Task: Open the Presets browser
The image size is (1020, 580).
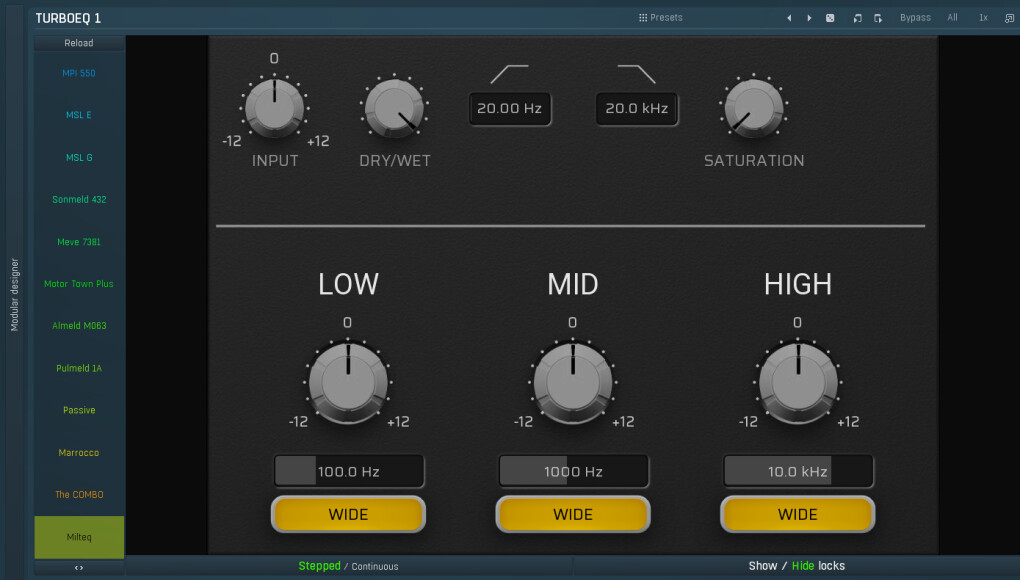Action: [660, 18]
